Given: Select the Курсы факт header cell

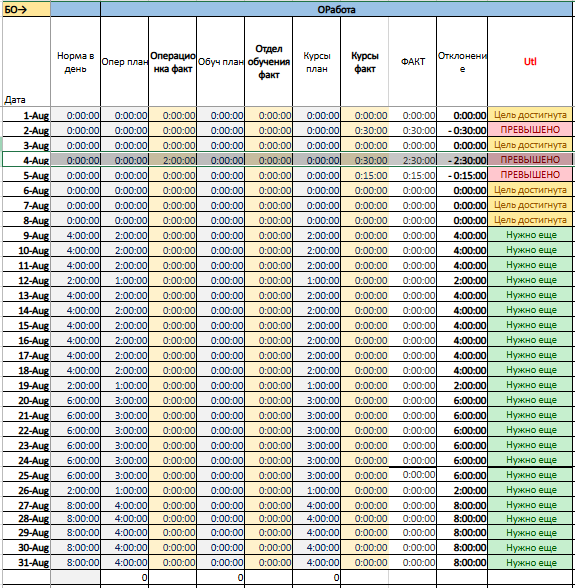Looking at the screenshot, I should pos(365,62).
